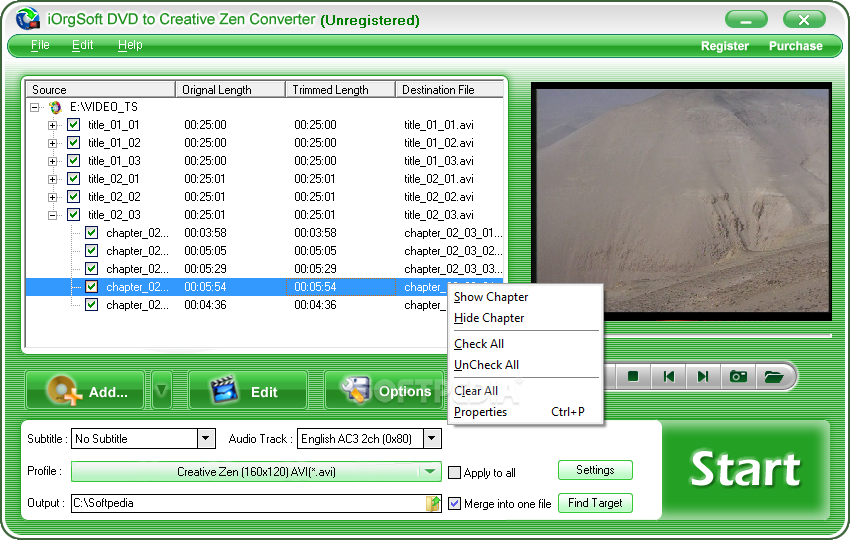The height and width of the screenshot is (540, 850).
Task: Minimize the converter window
Action: (746, 20)
